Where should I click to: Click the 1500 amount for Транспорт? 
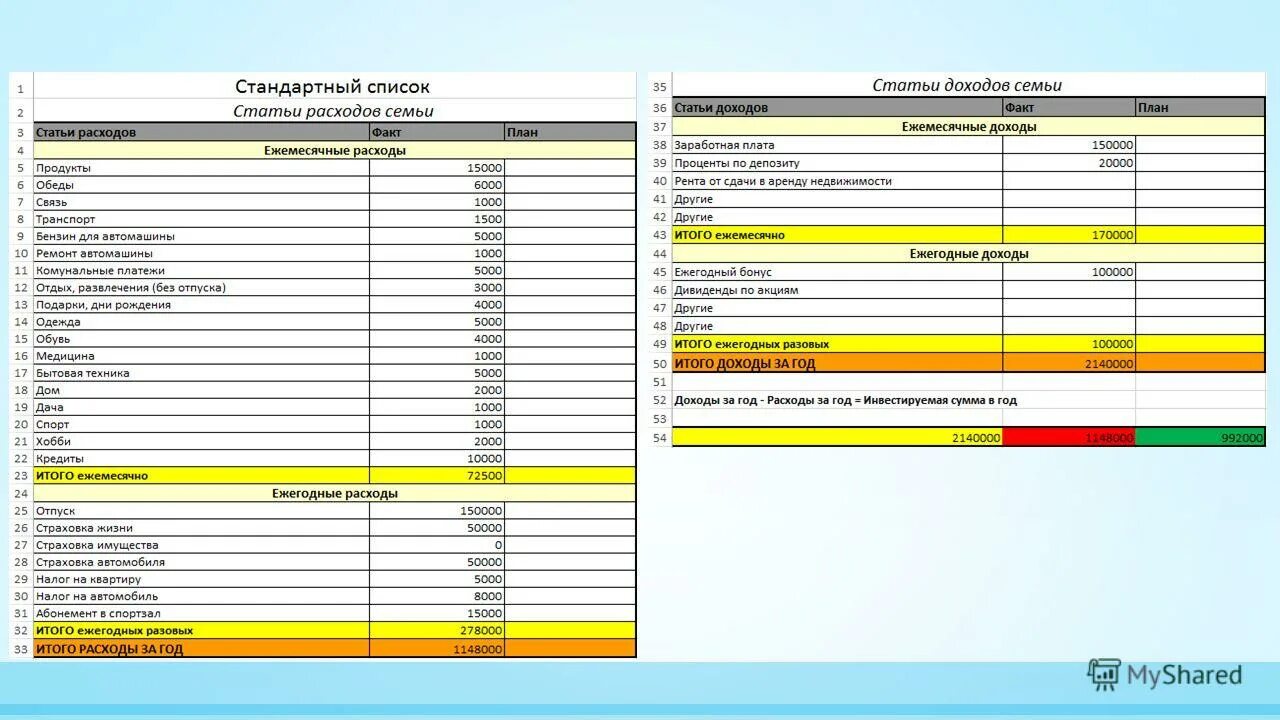437,219
